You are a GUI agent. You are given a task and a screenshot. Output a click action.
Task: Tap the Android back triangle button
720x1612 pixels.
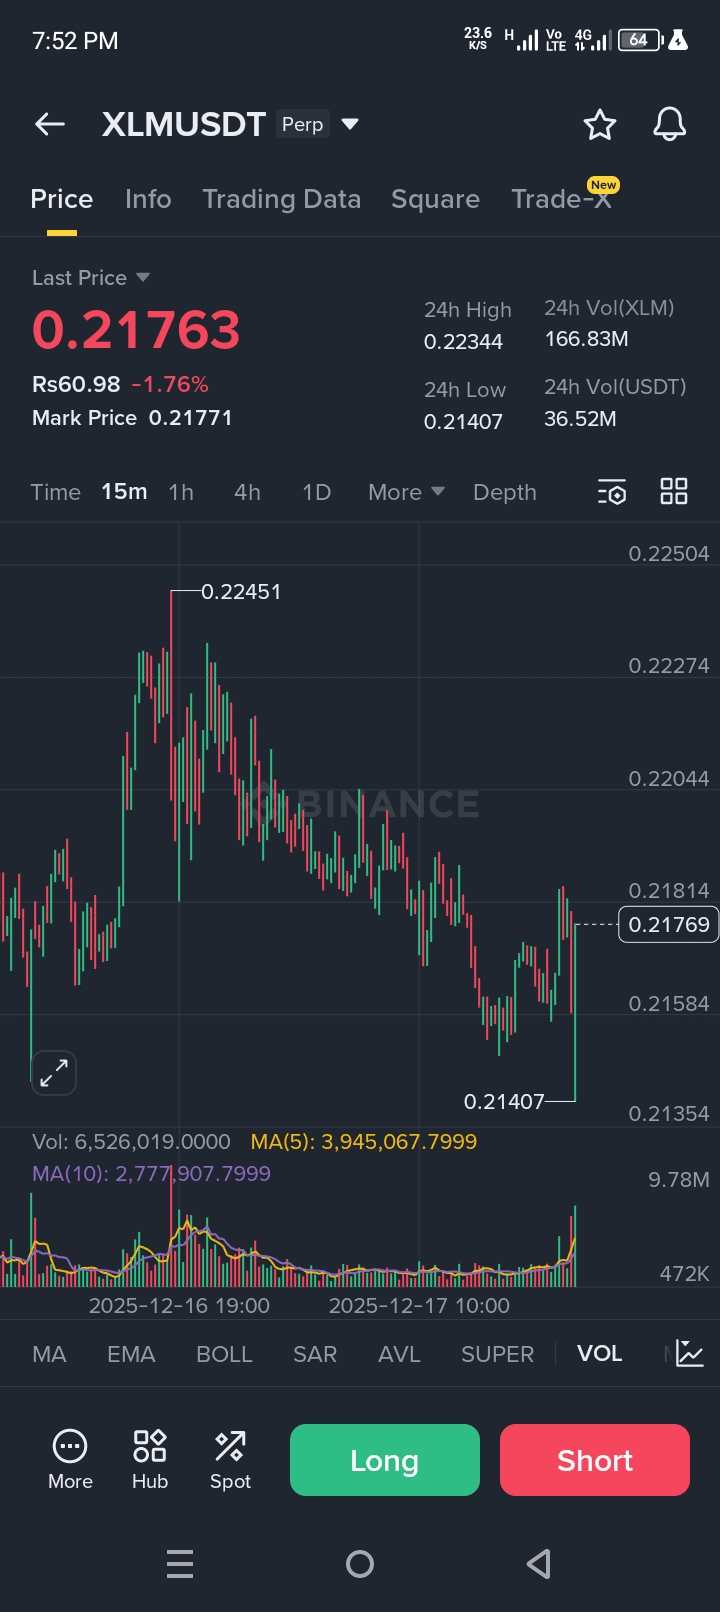click(539, 1564)
